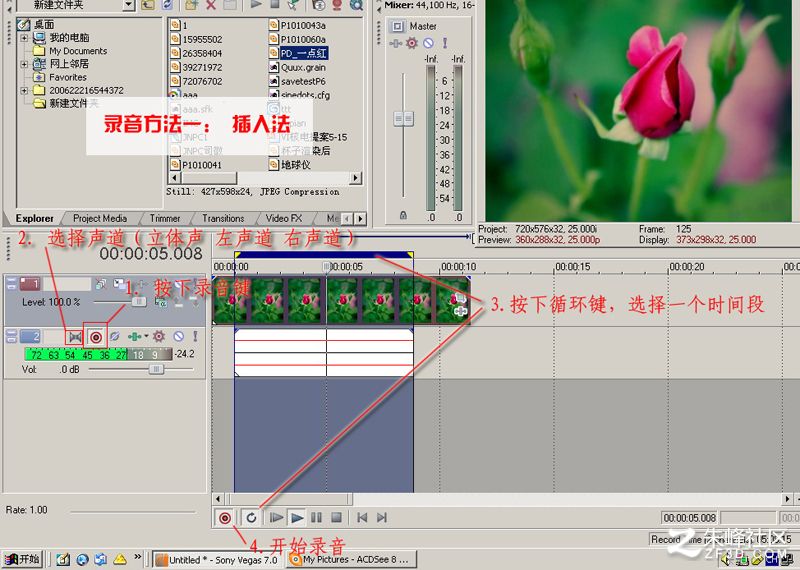The height and width of the screenshot is (570, 800).
Task: Toggle Auto Preview in Explorer
Action: 293,5
